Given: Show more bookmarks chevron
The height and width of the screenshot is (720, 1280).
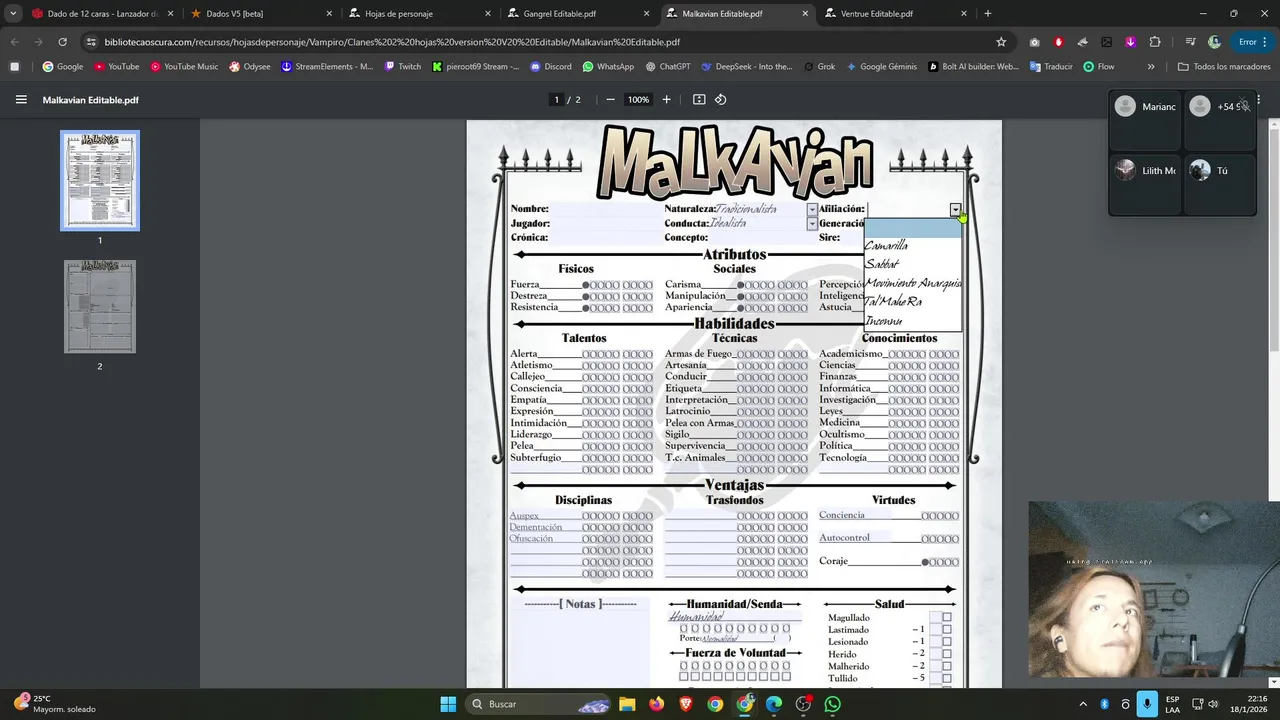Looking at the screenshot, I should pyautogui.click(x=1151, y=67).
